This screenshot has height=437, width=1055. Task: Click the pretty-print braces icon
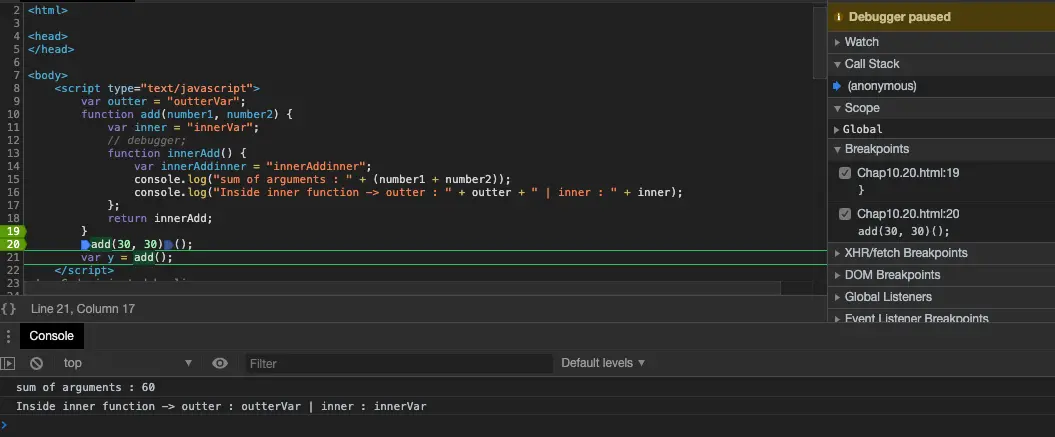[x=8, y=308]
